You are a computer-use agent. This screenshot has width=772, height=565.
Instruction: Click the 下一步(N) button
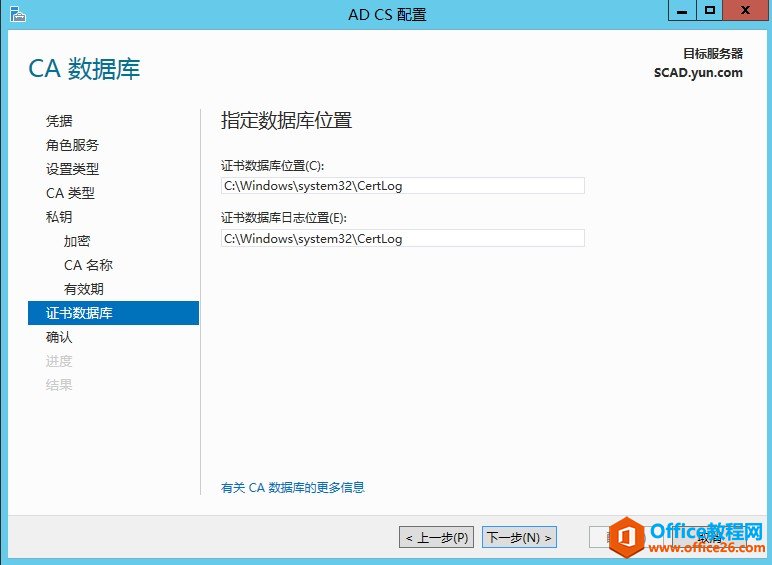[x=519, y=538]
